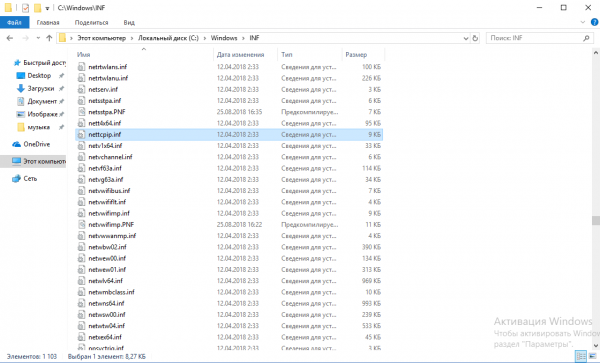The height and width of the screenshot is (363, 600).
Task: Open Quick Access toolbar customize dropdown
Action: (x=47, y=8)
